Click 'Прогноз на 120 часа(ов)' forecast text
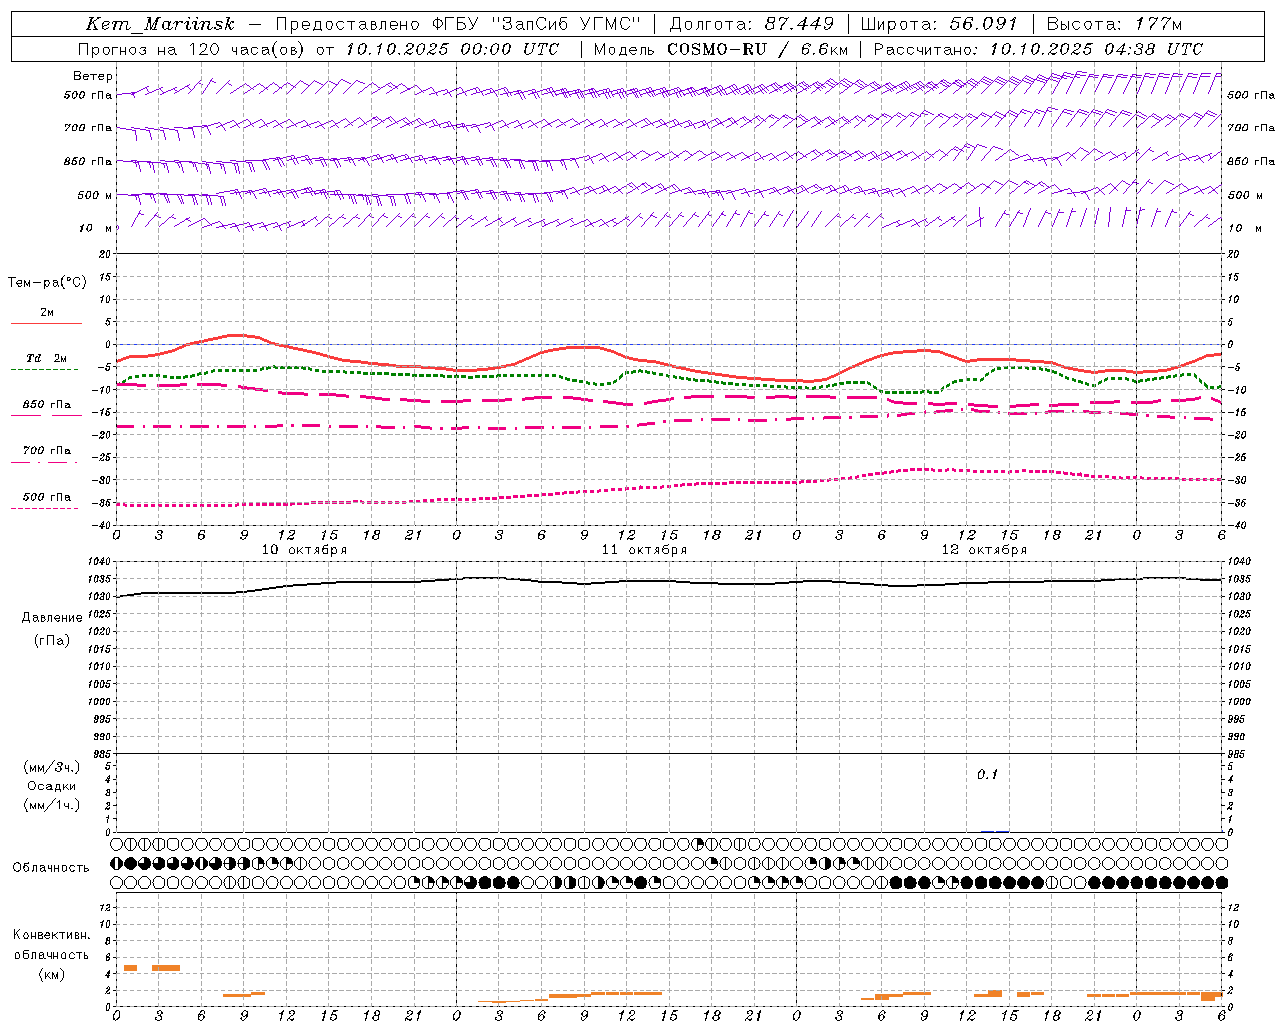This screenshot has width=1280, height=1024. [x=193, y=49]
